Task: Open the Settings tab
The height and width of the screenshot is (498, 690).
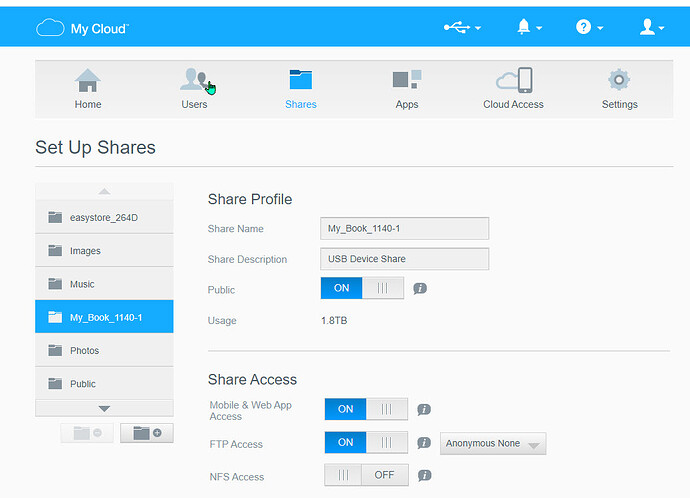Action: 620,89
